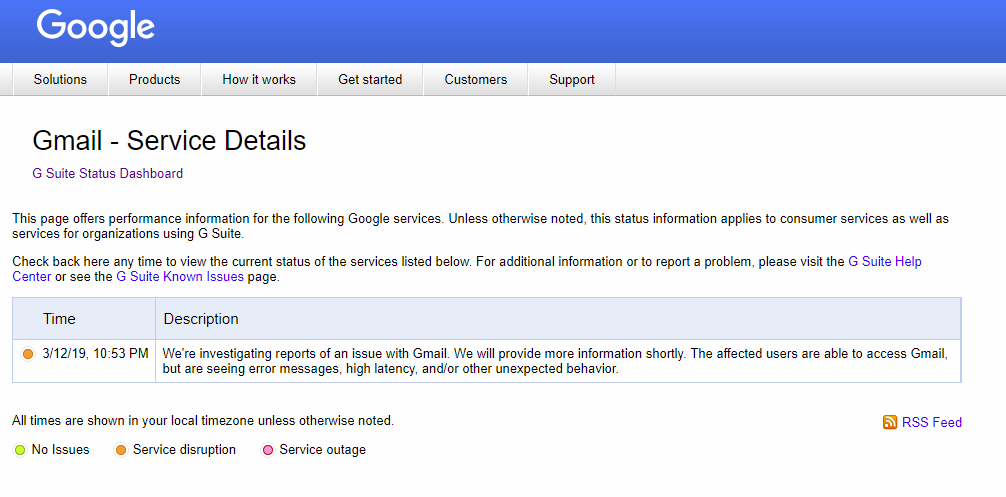This screenshot has height=497, width=1006.
Task: Open the RSS Feed link
Action: point(932,423)
